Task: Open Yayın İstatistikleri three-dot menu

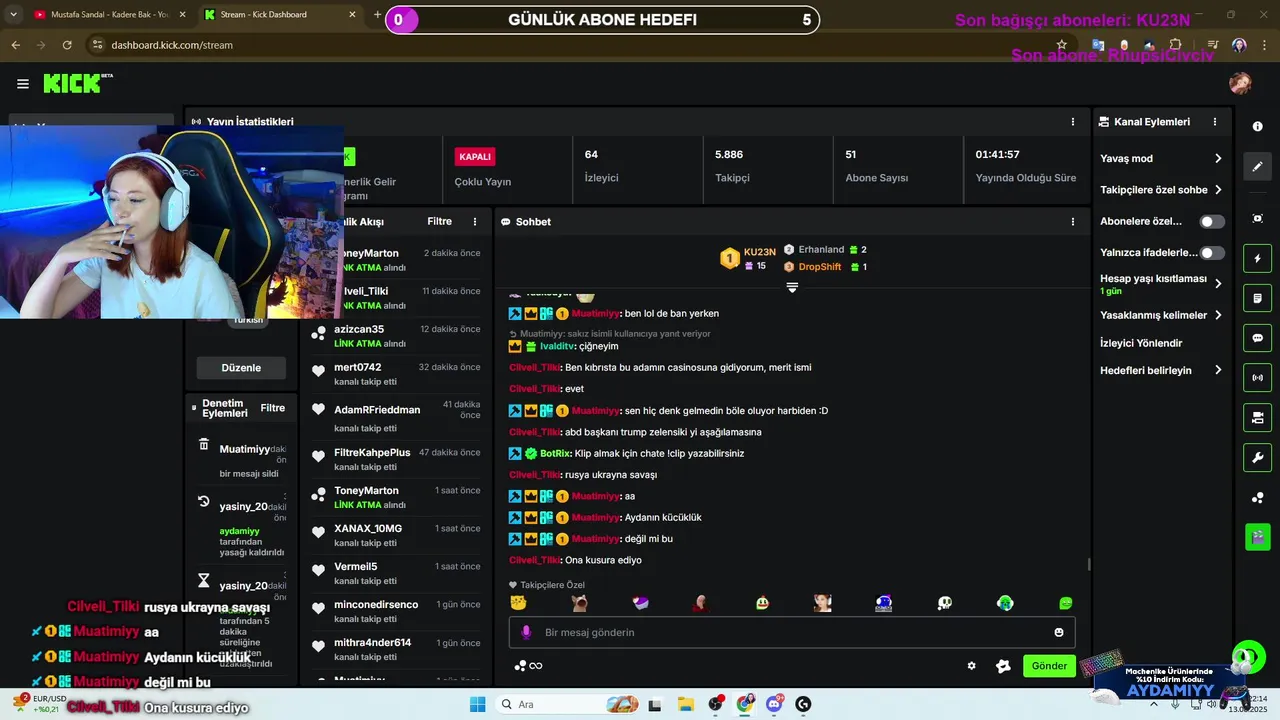Action: (1073, 122)
